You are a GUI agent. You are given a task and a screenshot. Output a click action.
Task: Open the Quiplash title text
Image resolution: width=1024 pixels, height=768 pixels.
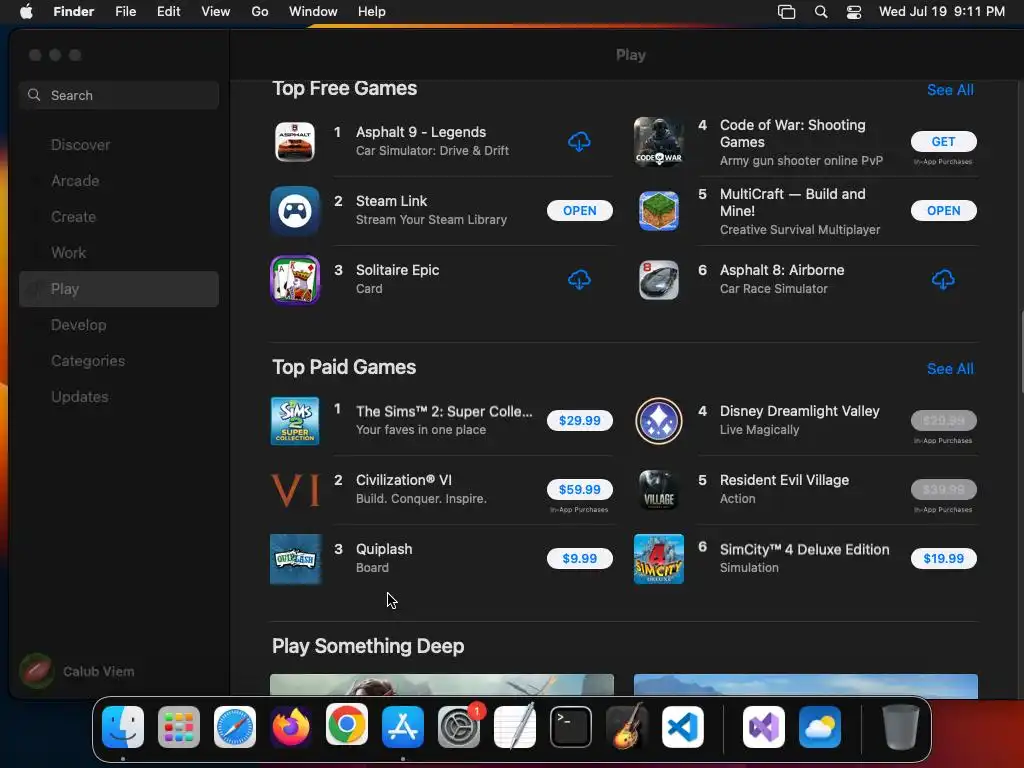tap(384, 549)
